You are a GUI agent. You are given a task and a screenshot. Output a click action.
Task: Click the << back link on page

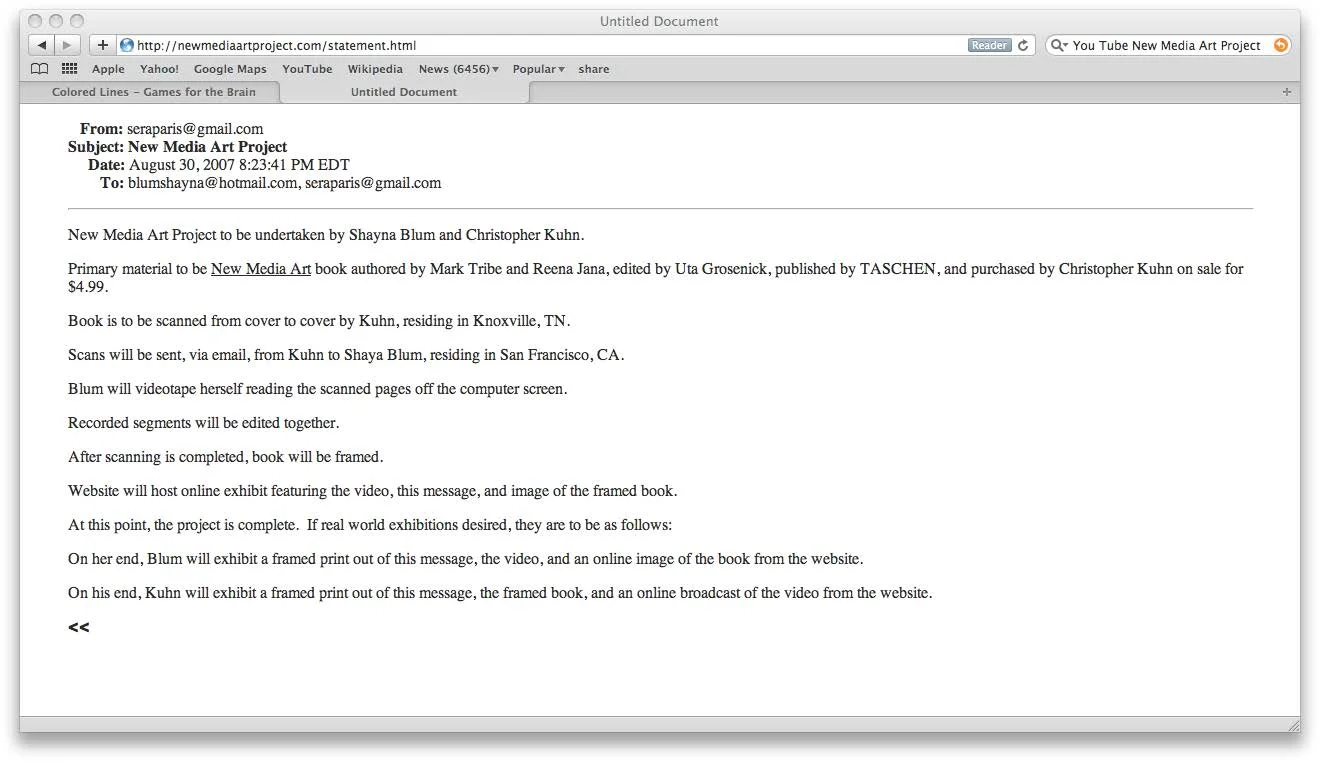[79, 627]
